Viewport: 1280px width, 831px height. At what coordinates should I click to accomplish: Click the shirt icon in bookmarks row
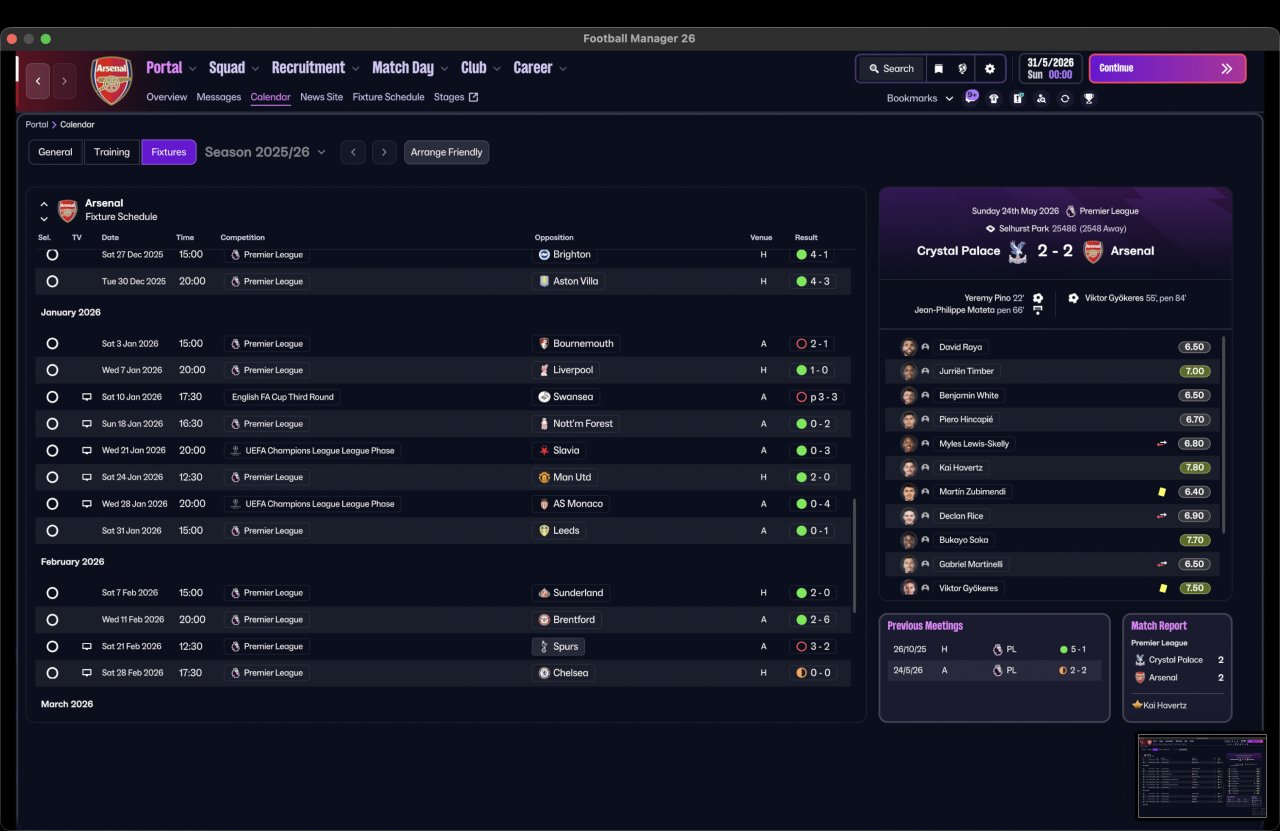(993, 98)
